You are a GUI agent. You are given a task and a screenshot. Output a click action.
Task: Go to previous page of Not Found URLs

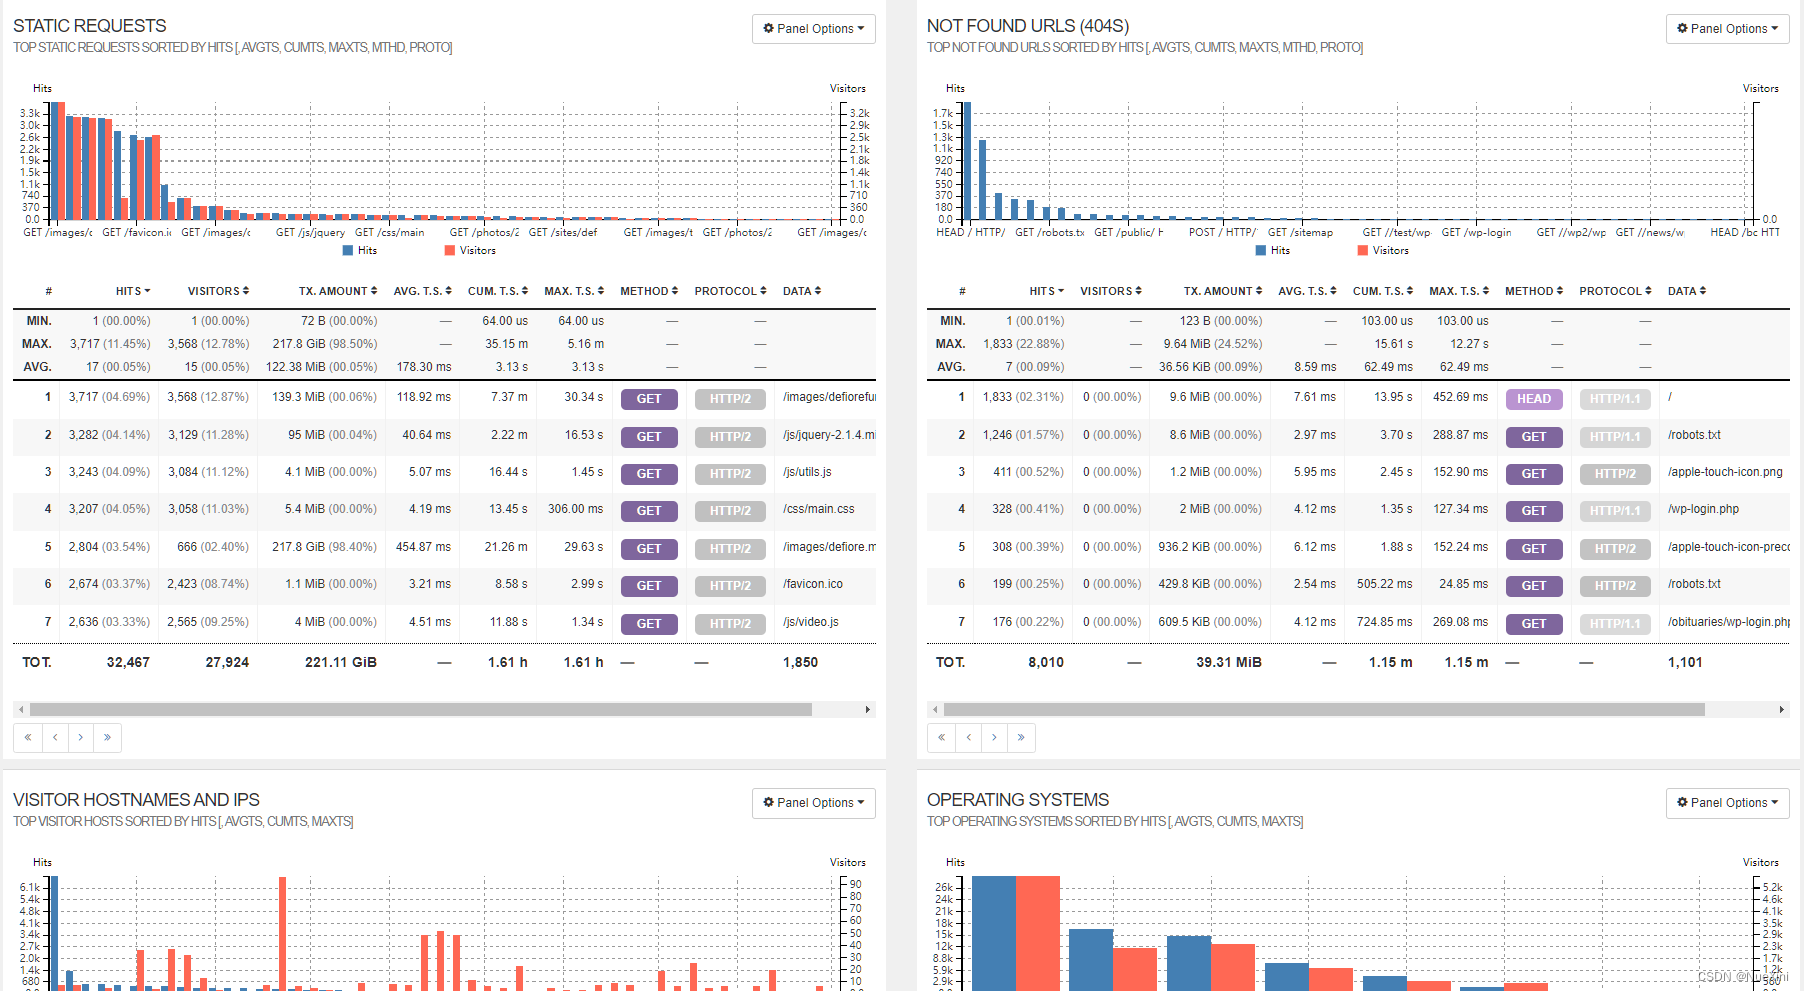(x=969, y=738)
